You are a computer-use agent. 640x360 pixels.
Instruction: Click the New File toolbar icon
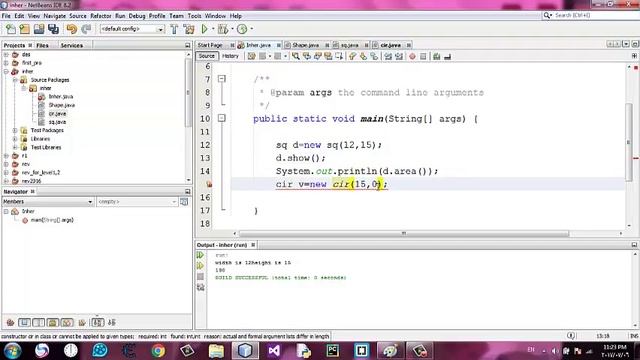point(11,29)
